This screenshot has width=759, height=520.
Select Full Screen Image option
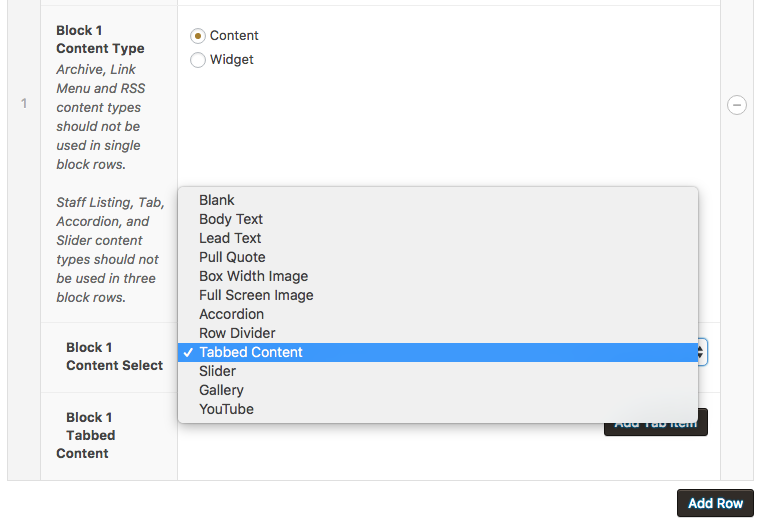point(438,295)
